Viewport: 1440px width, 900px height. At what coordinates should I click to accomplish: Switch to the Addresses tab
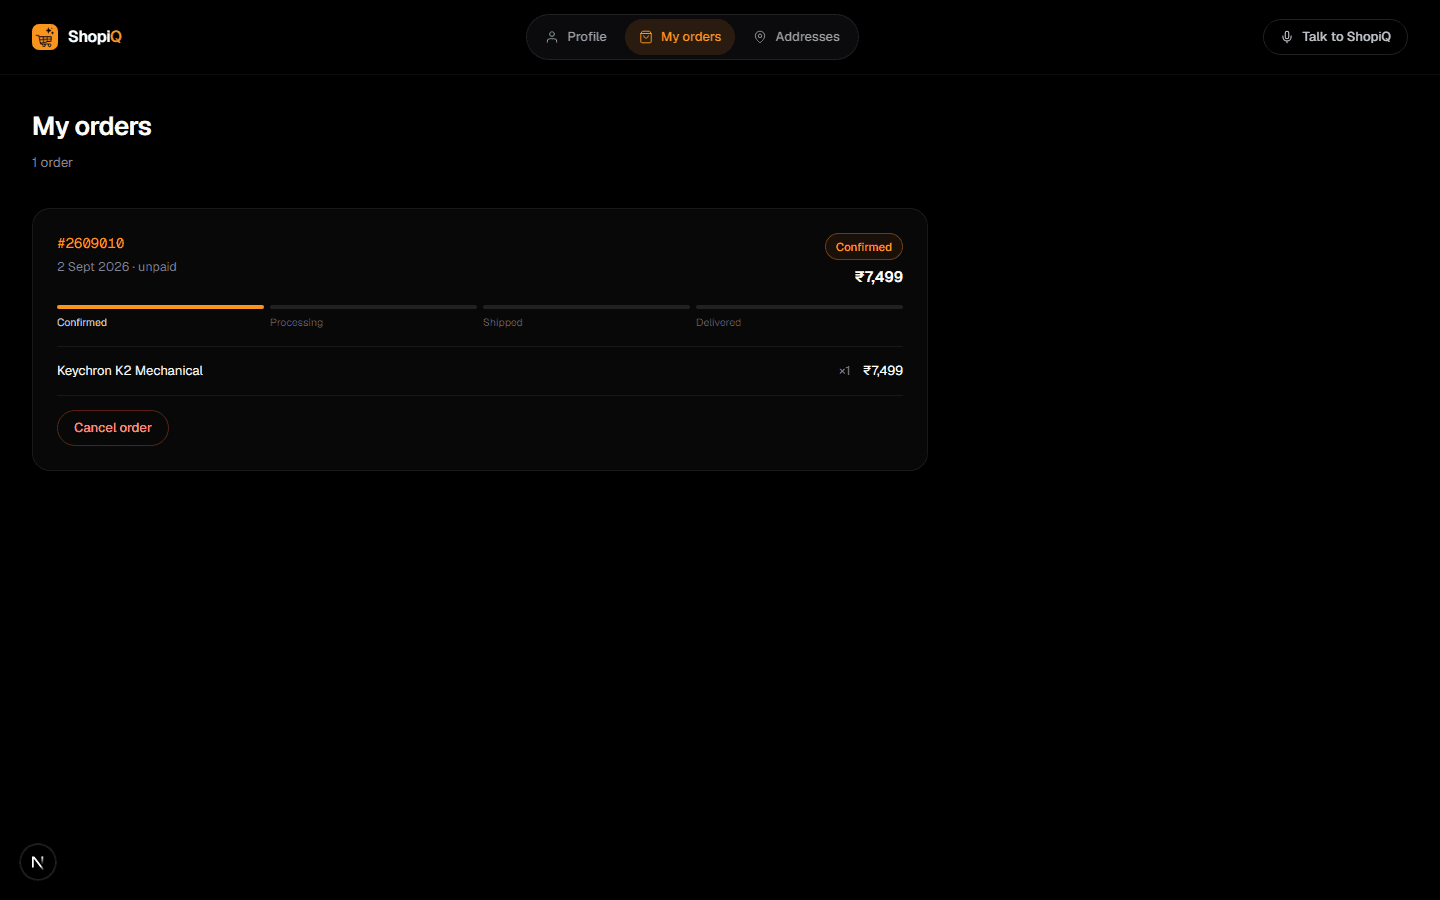click(796, 37)
